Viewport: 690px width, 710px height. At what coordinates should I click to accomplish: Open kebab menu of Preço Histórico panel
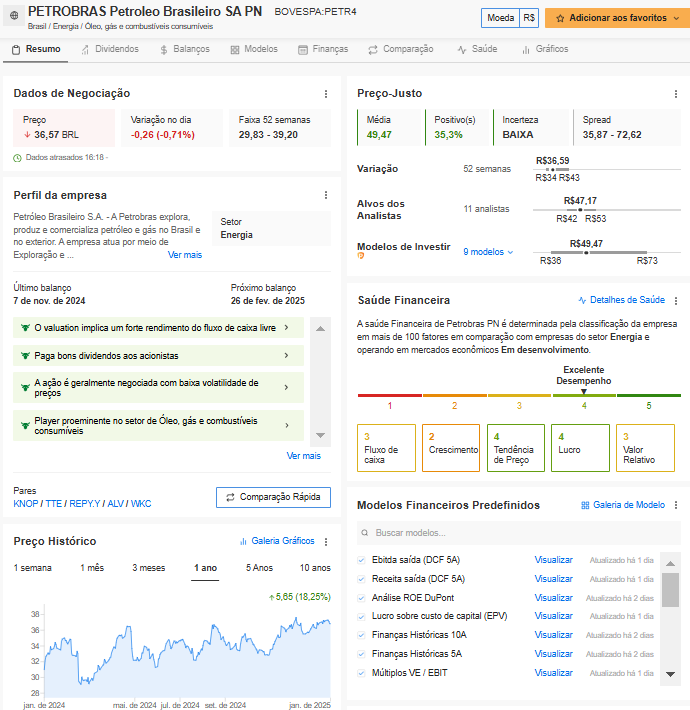click(x=326, y=542)
